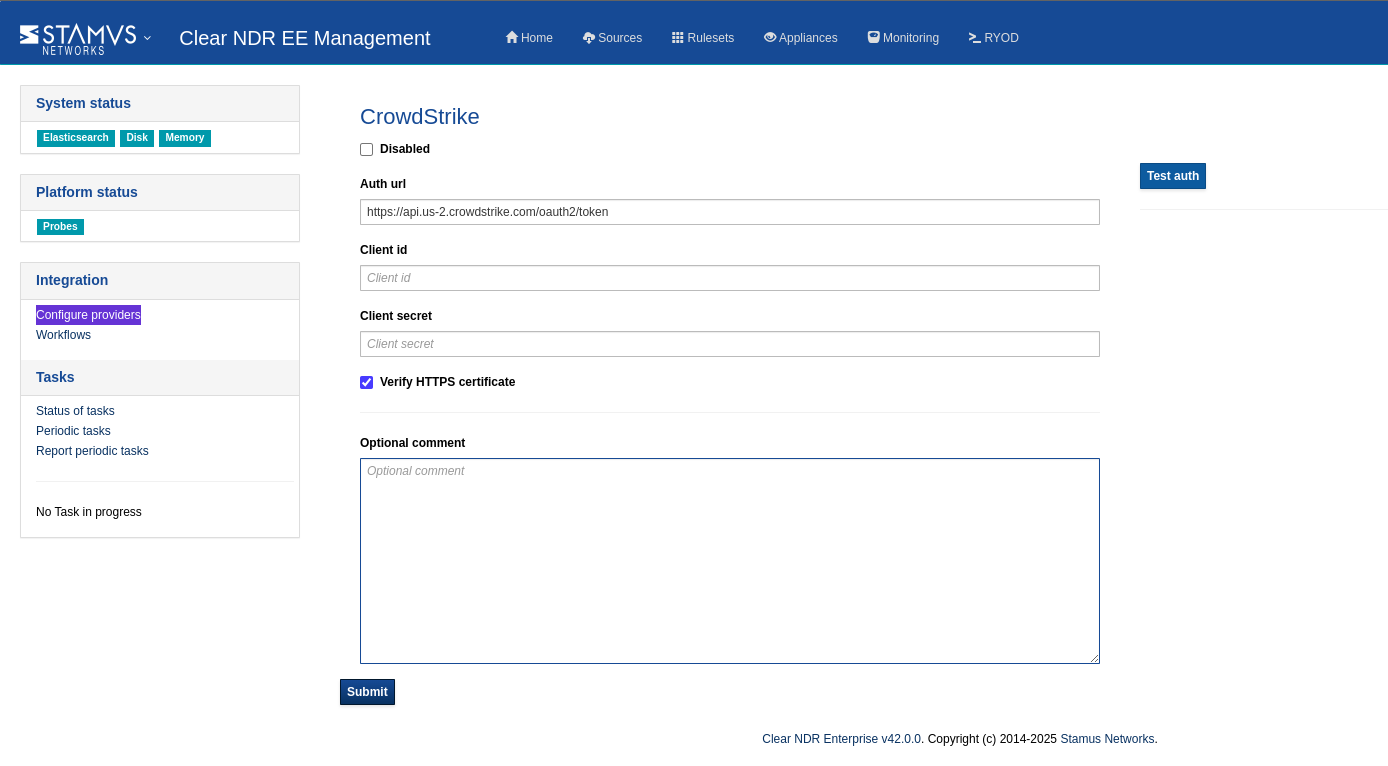The height and width of the screenshot is (766, 1388).
Task: Click into the Client secret field
Action: click(729, 344)
